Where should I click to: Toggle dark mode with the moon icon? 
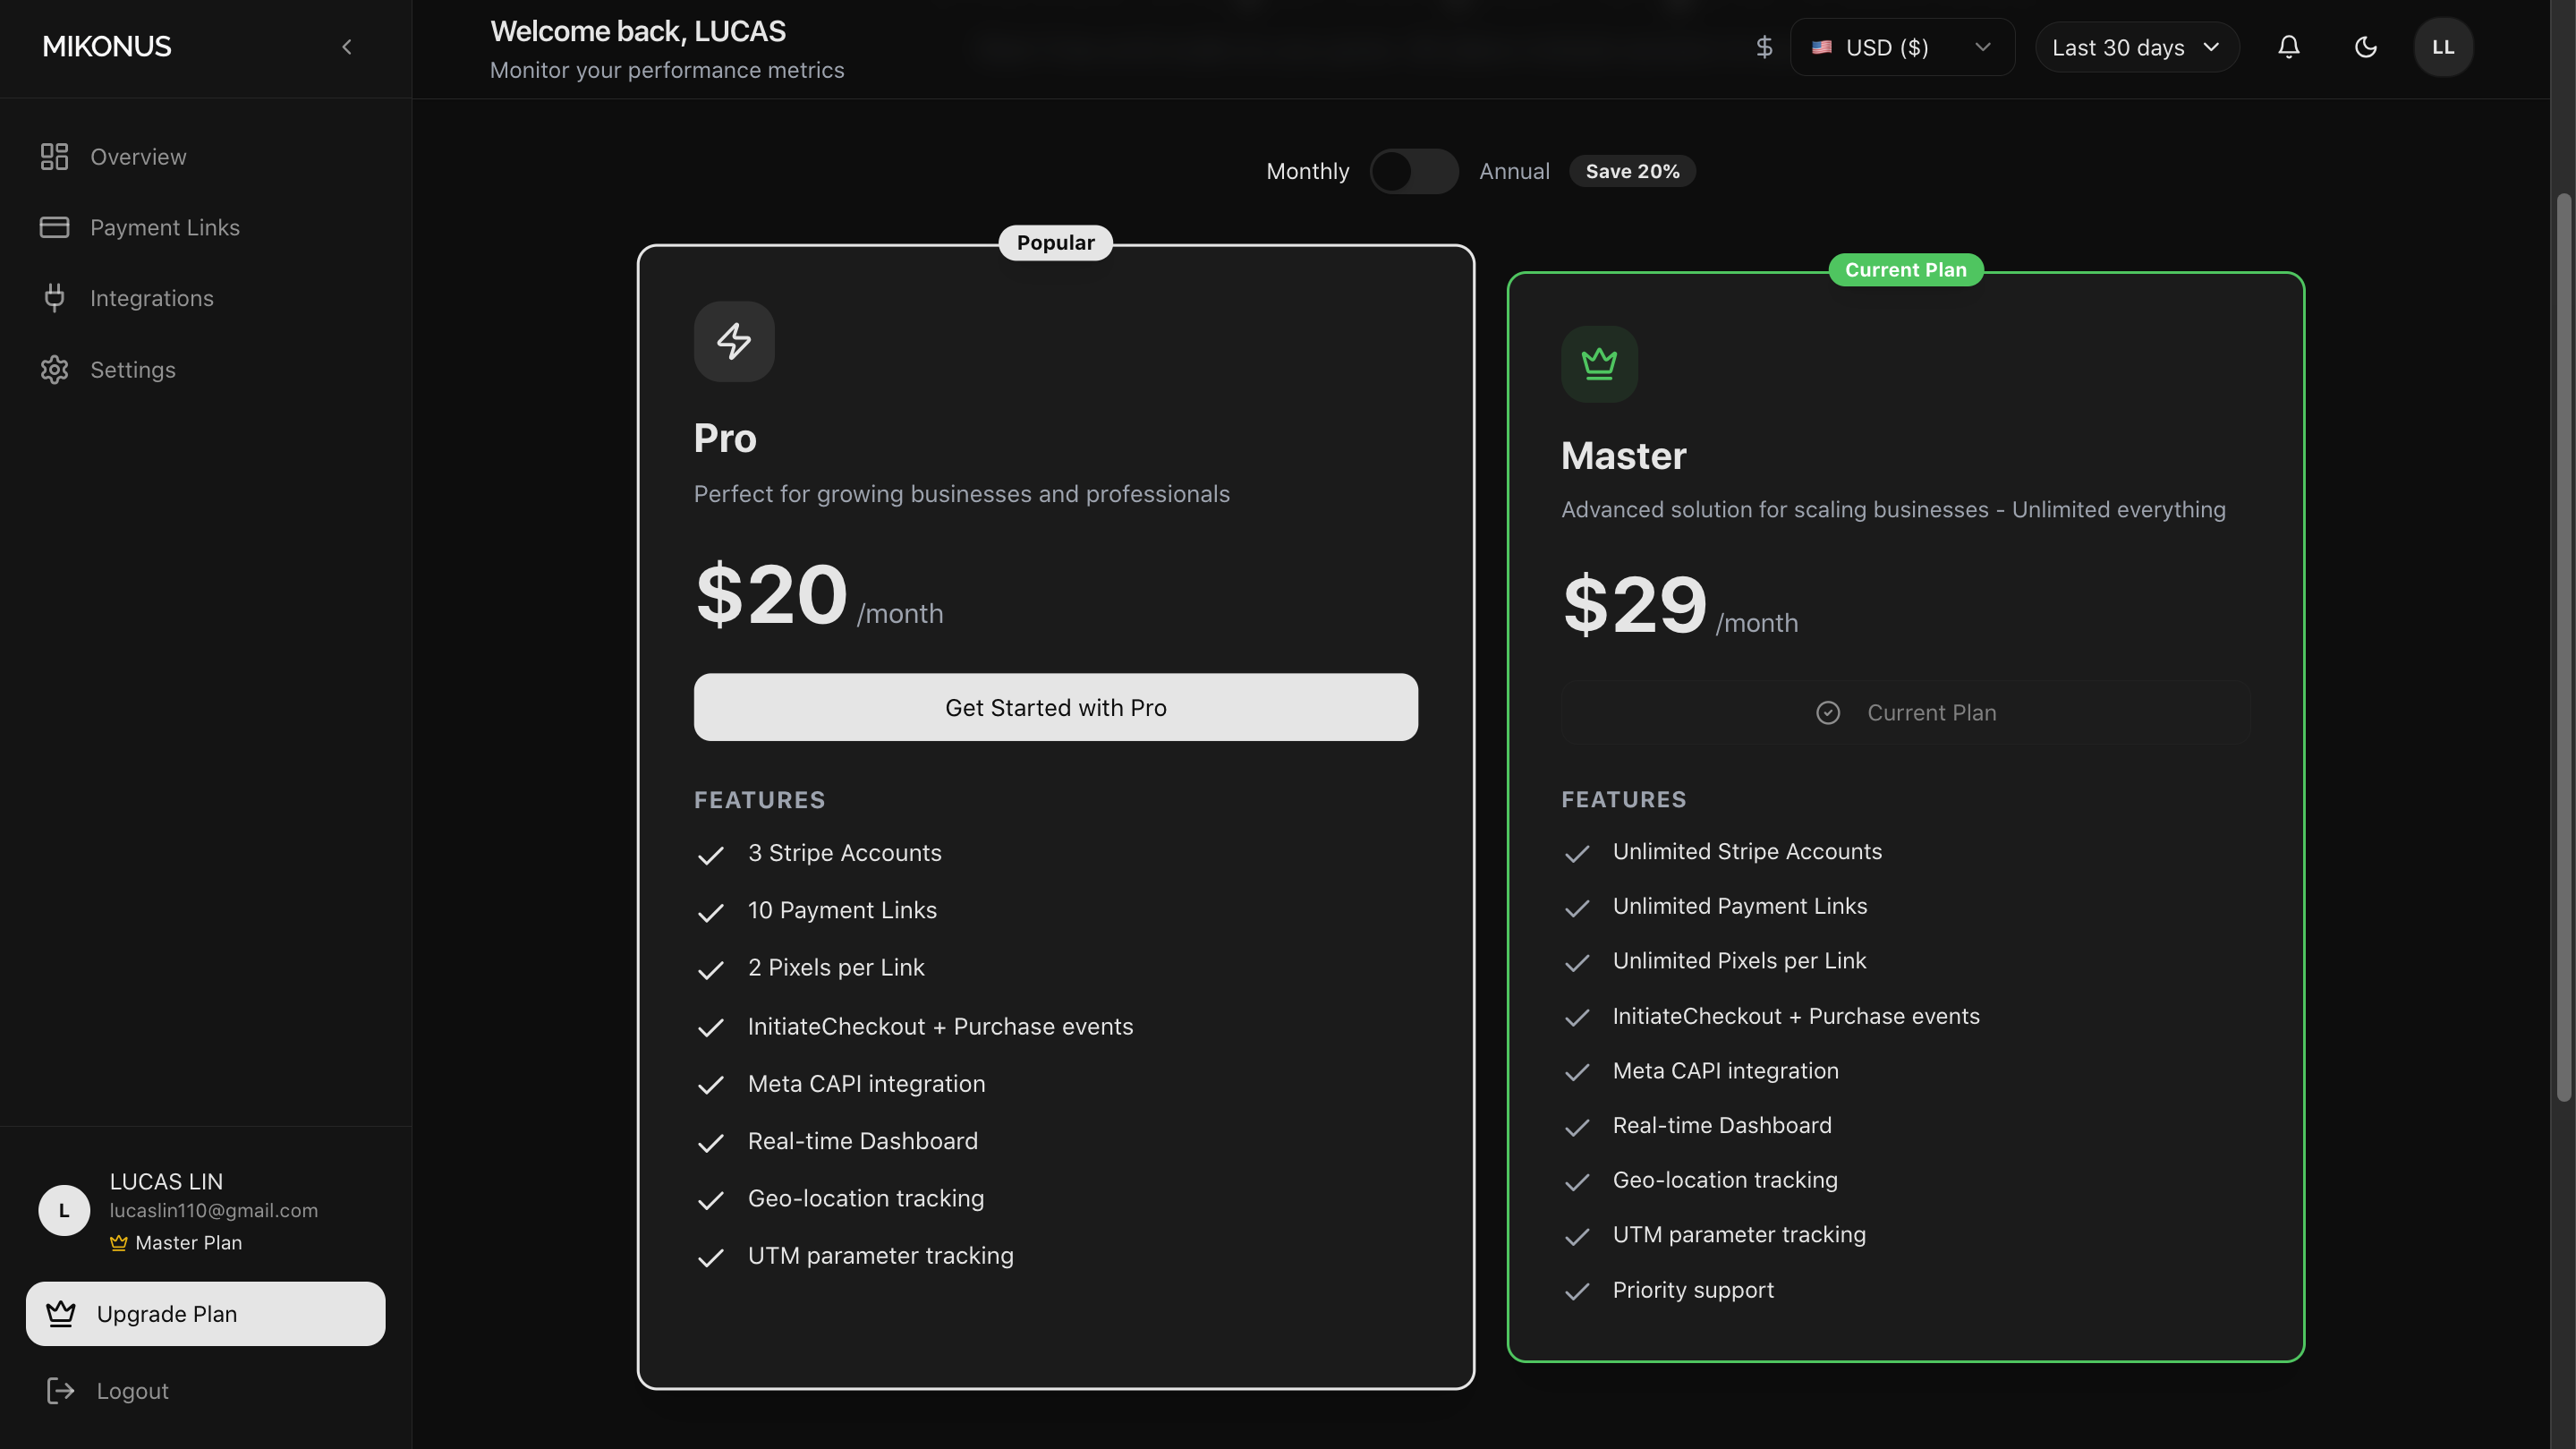(x=2365, y=47)
